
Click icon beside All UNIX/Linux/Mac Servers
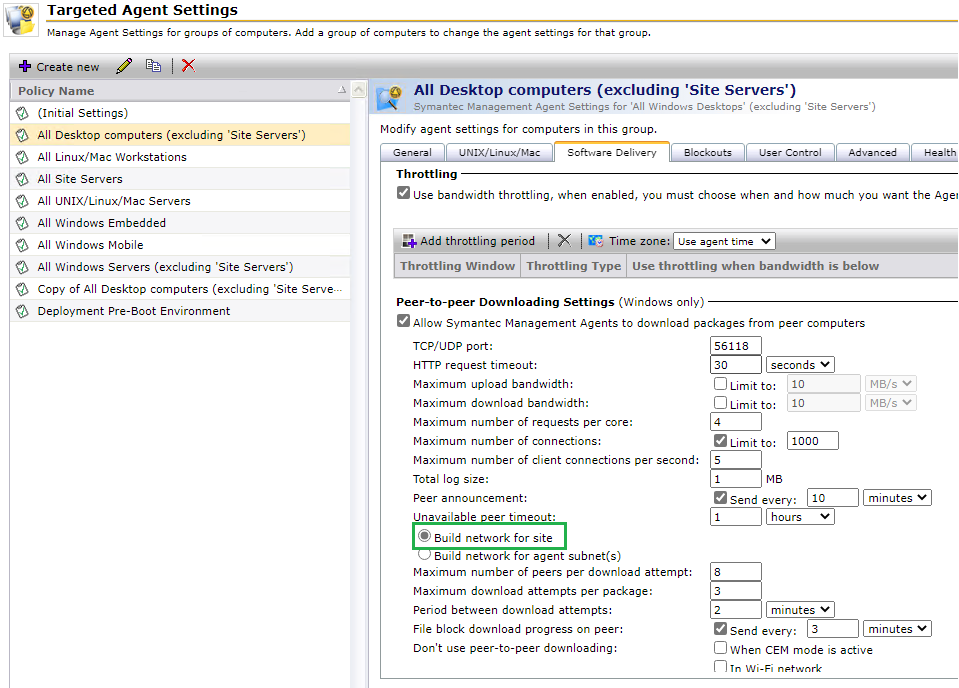click(23, 201)
